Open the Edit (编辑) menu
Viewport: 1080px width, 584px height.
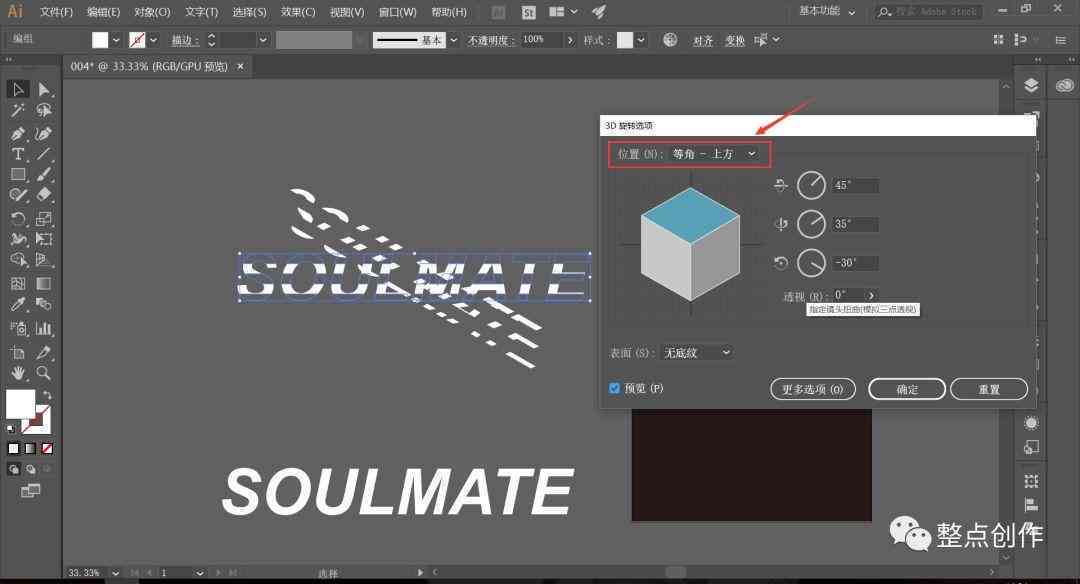coord(103,12)
